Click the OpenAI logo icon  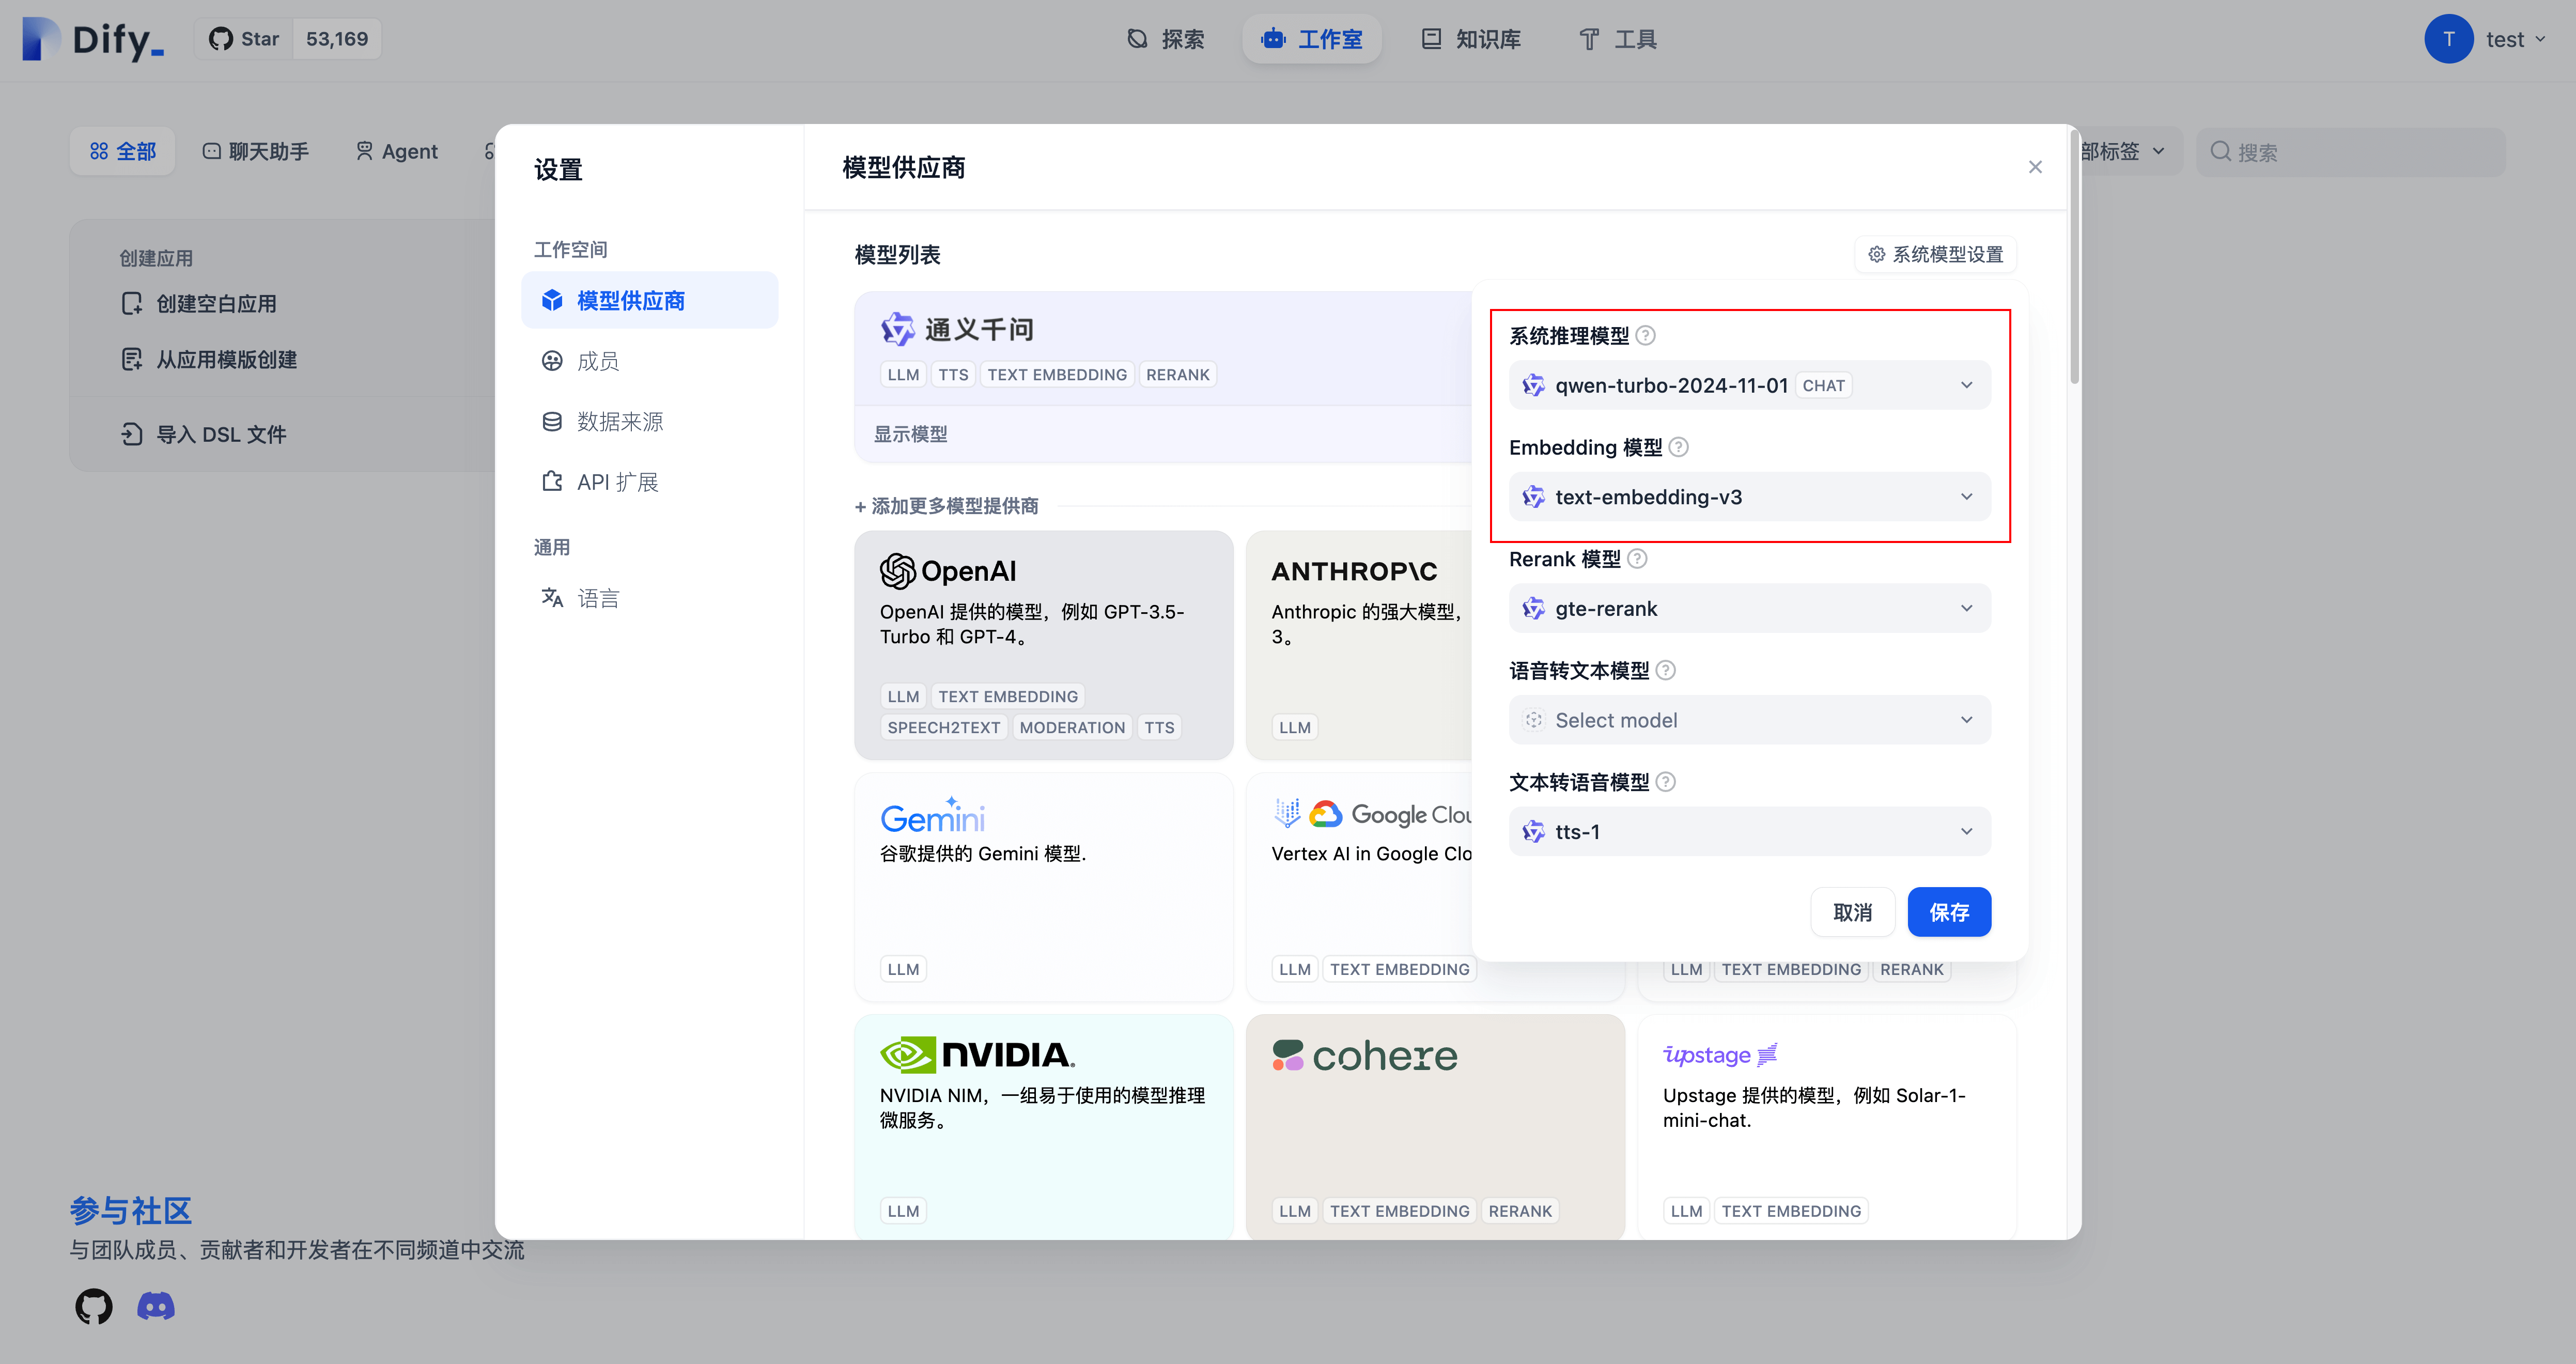897,571
